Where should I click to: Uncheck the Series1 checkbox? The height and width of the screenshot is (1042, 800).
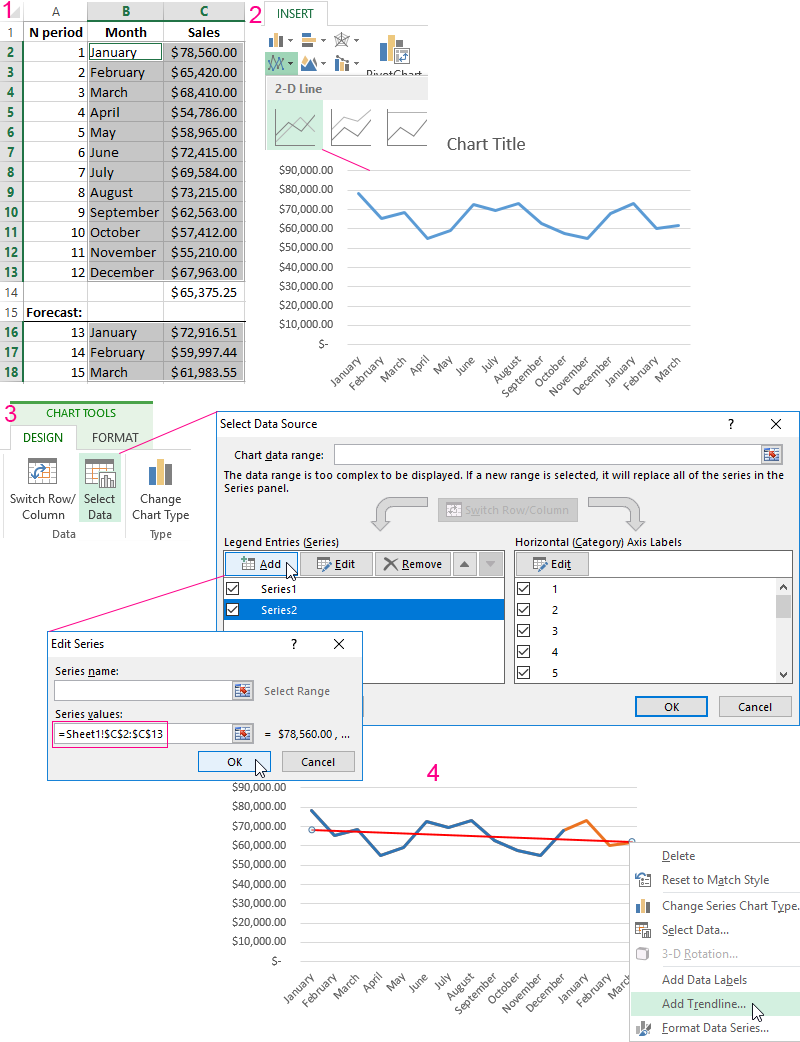click(x=233, y=589)
